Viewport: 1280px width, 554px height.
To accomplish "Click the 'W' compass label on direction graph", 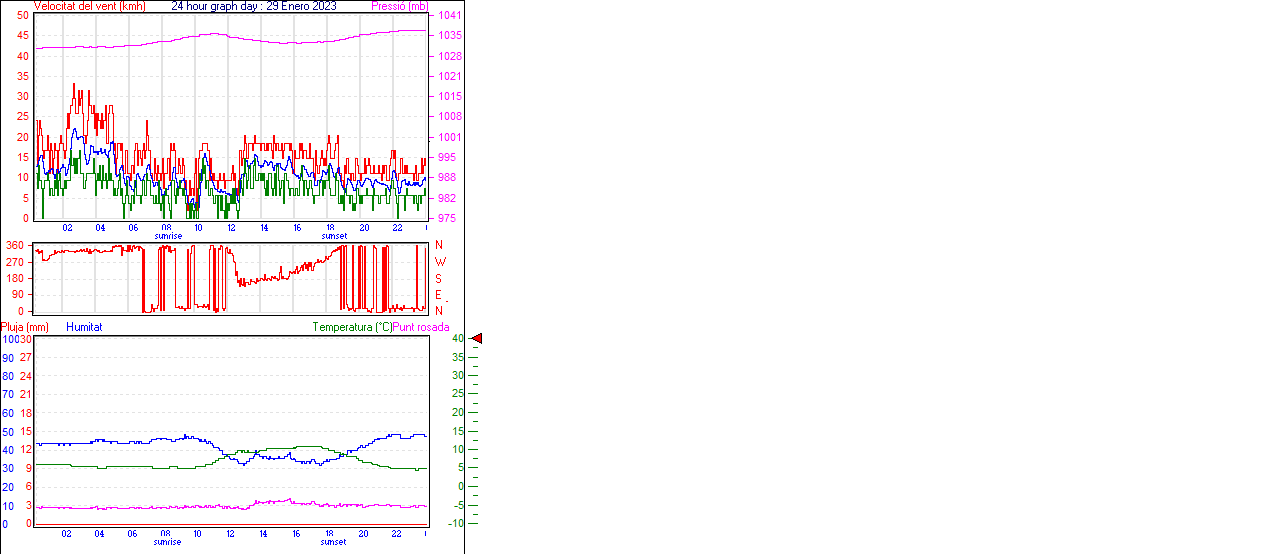I will click(438, 262).
